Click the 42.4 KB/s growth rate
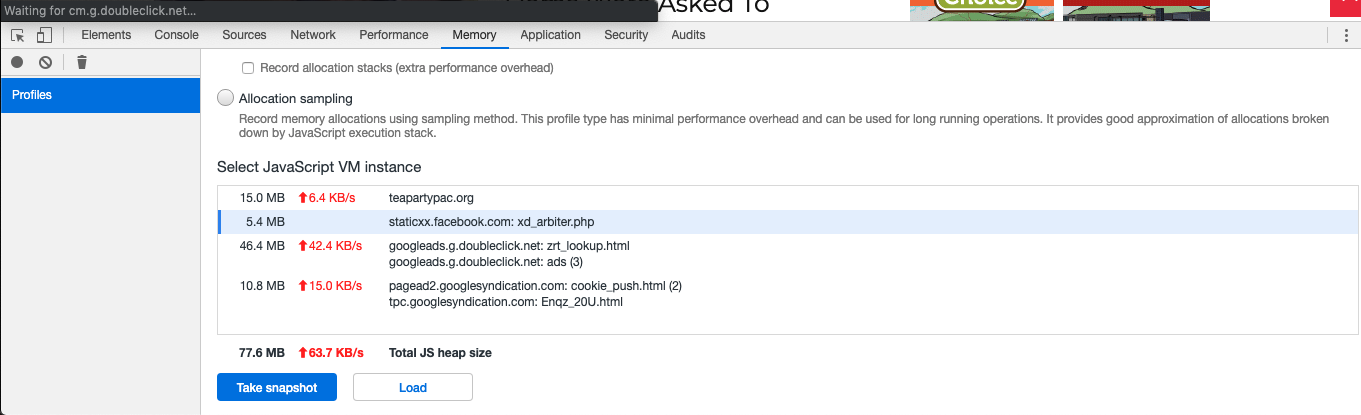This screenshot has width=1361, height=415. (x=330, y=246)
